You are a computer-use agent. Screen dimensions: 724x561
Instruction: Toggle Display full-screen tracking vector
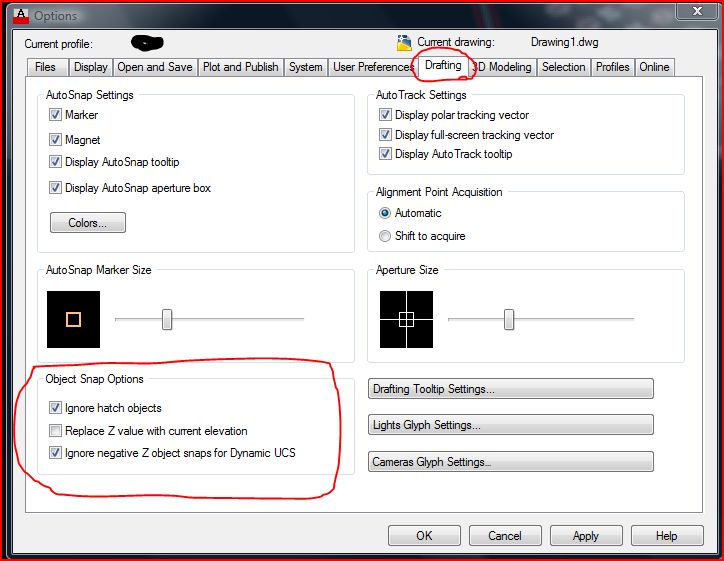[385, 134]
